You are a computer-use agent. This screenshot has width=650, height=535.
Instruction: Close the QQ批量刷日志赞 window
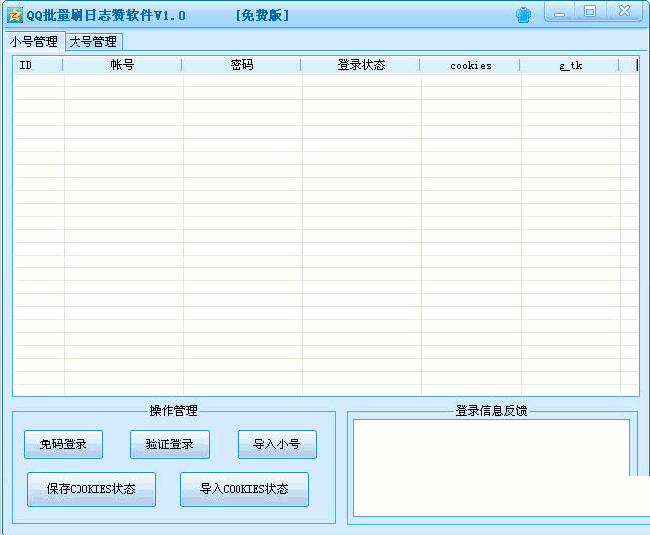pyautogui.click(x=624, y=12)
